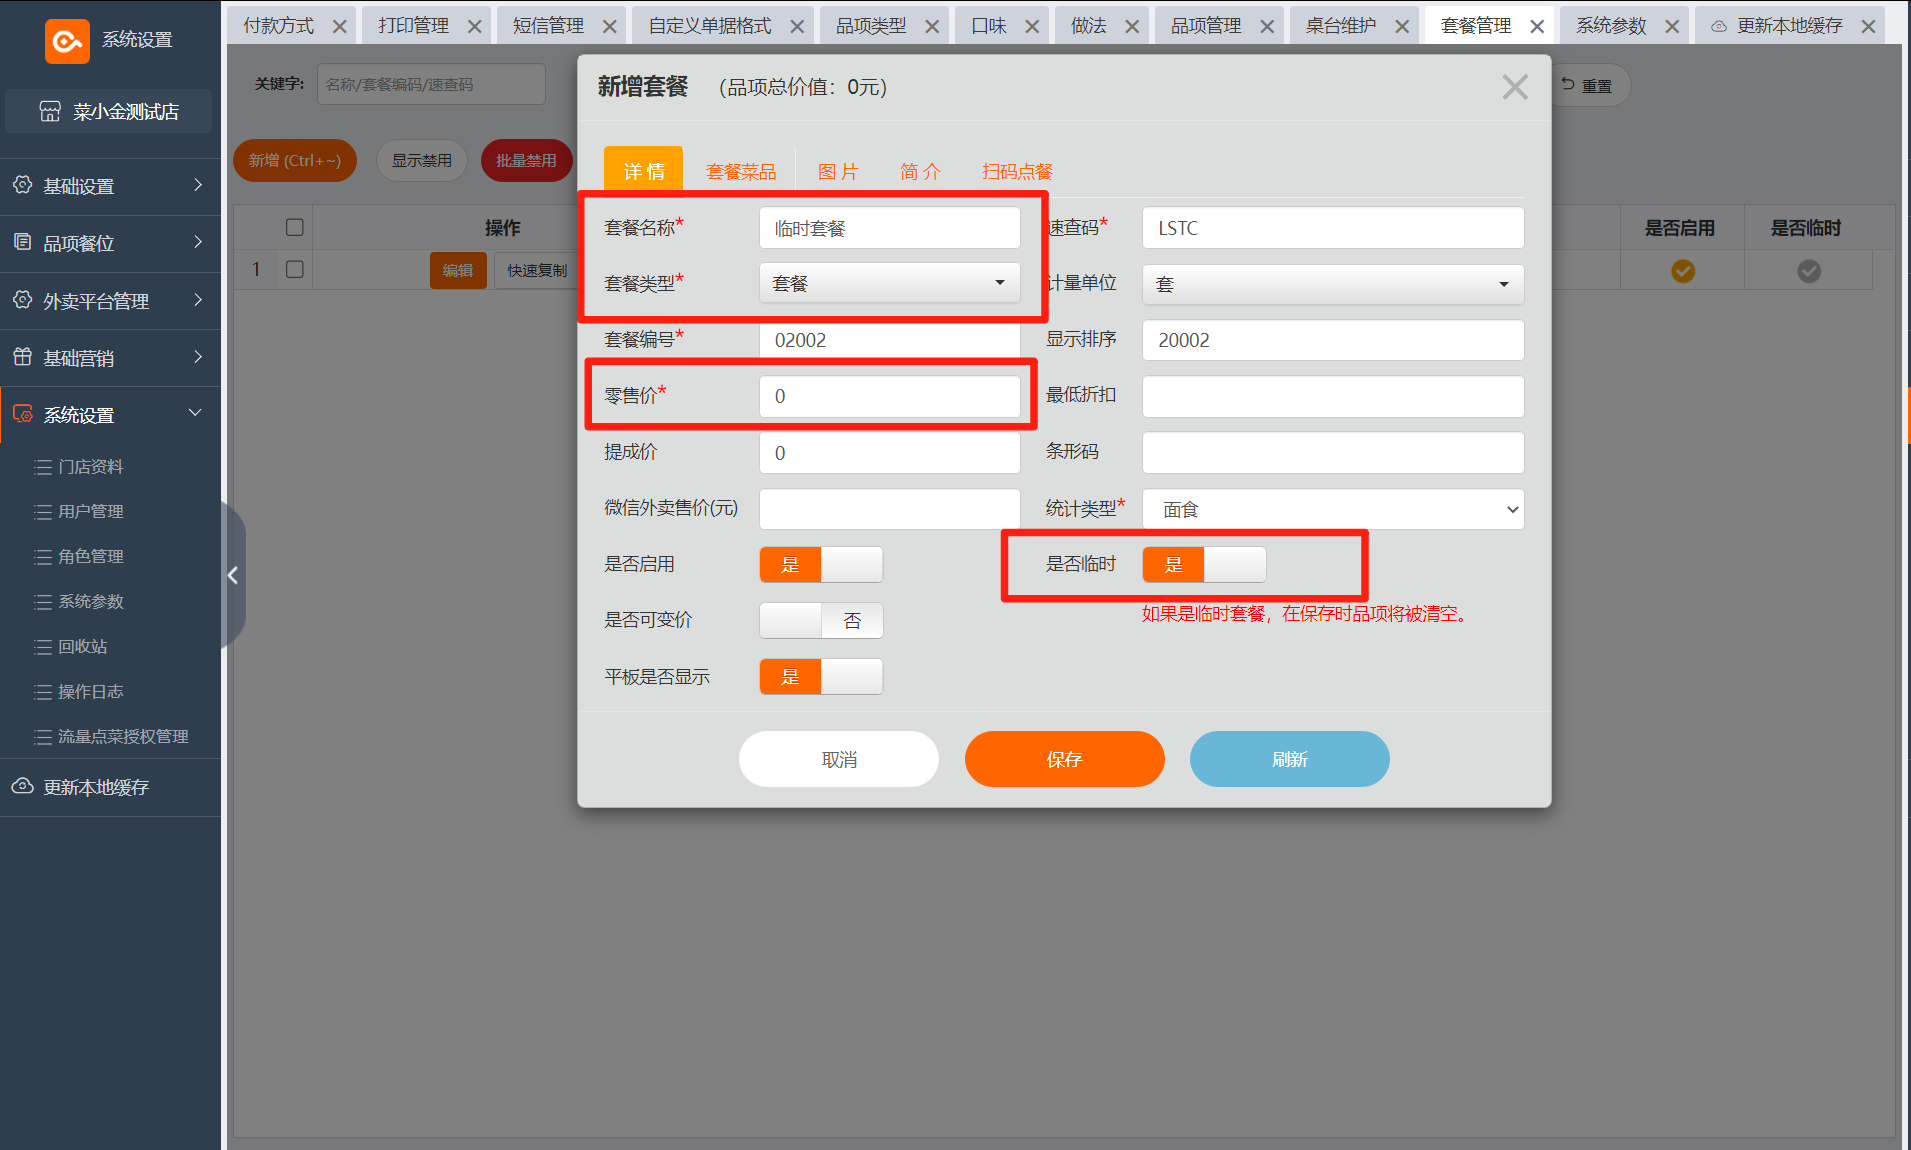Click the 速查码 input field
The height and width of the screenshot is (1150, 1911).
[1333, 228]
